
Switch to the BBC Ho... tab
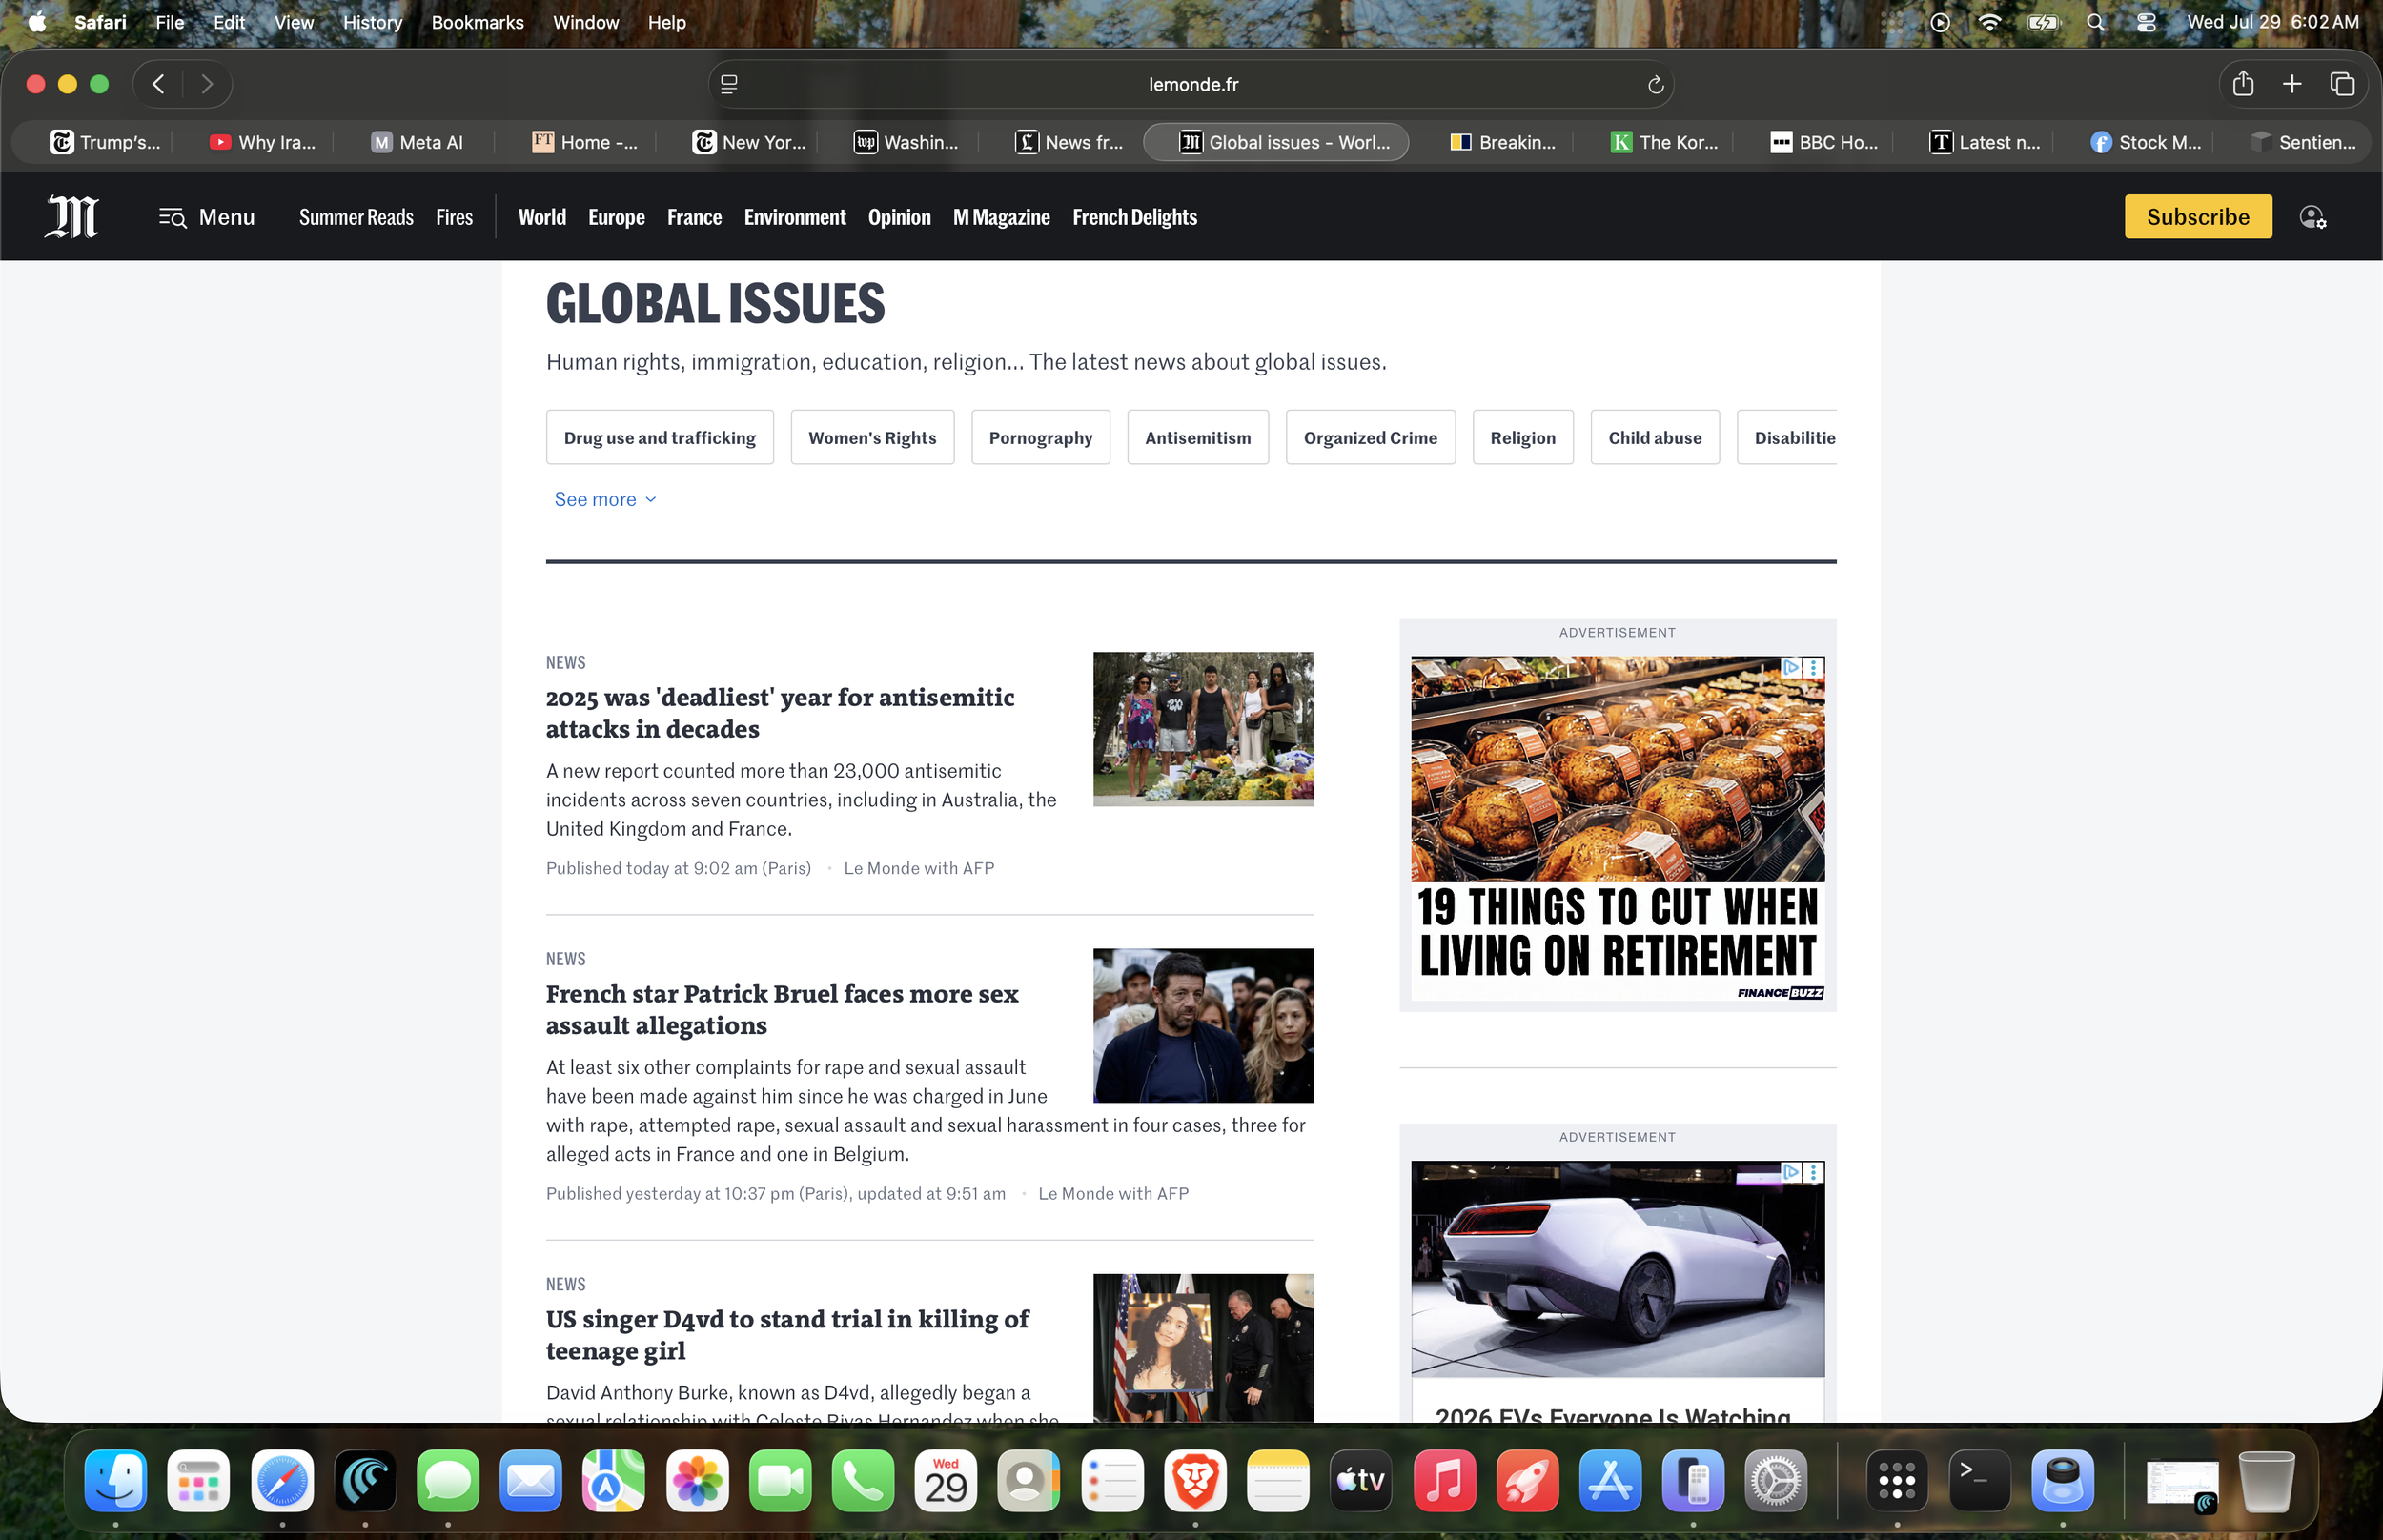[1824, 142]
